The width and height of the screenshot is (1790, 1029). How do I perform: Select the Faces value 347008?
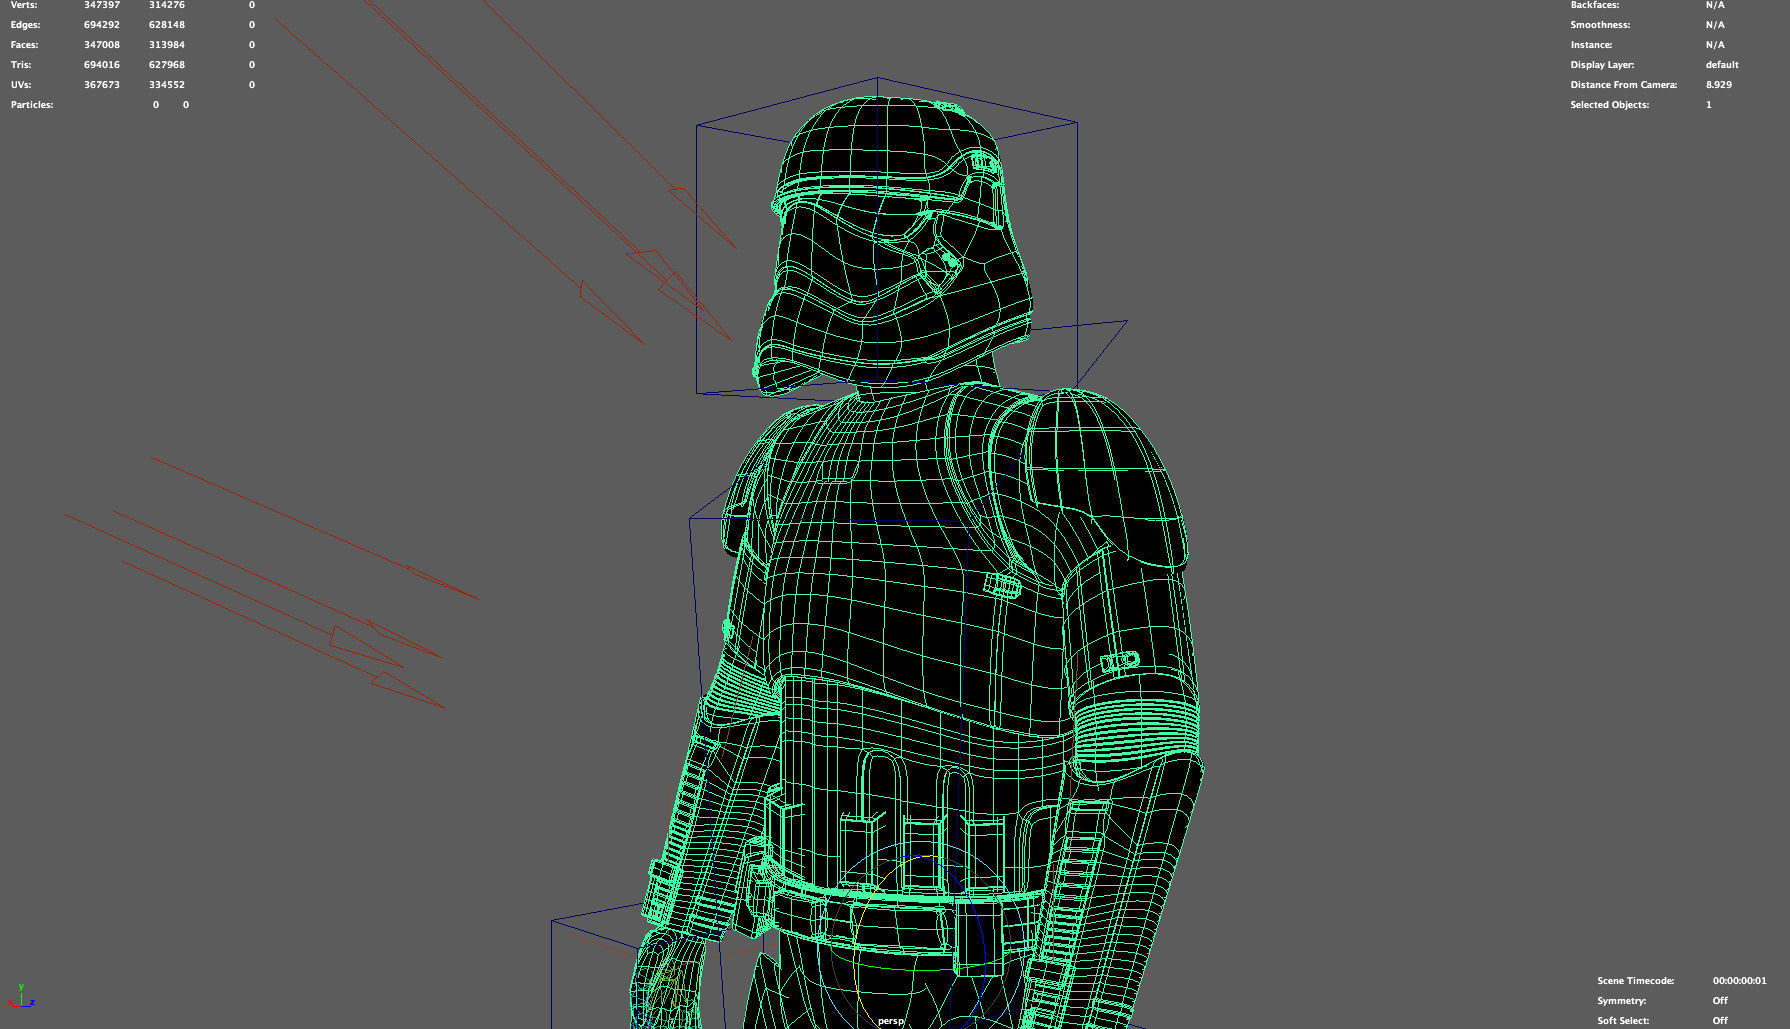click(102, 45)
